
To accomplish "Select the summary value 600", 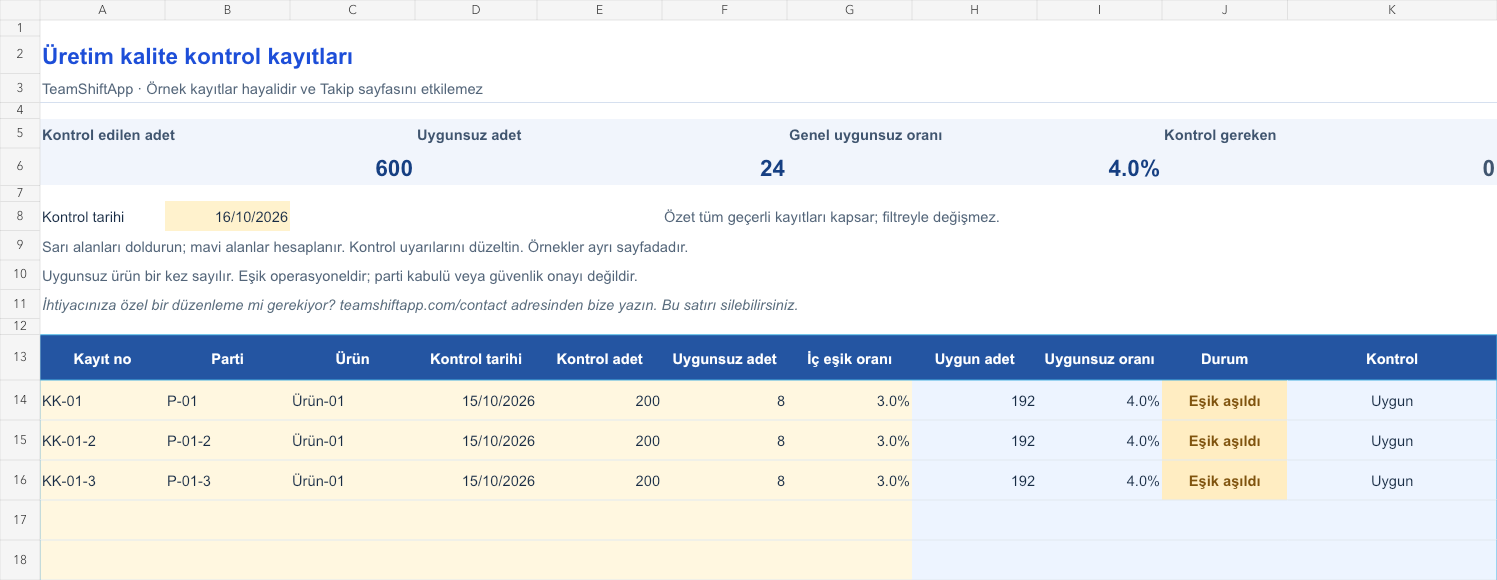I will [x=394, y=168].
